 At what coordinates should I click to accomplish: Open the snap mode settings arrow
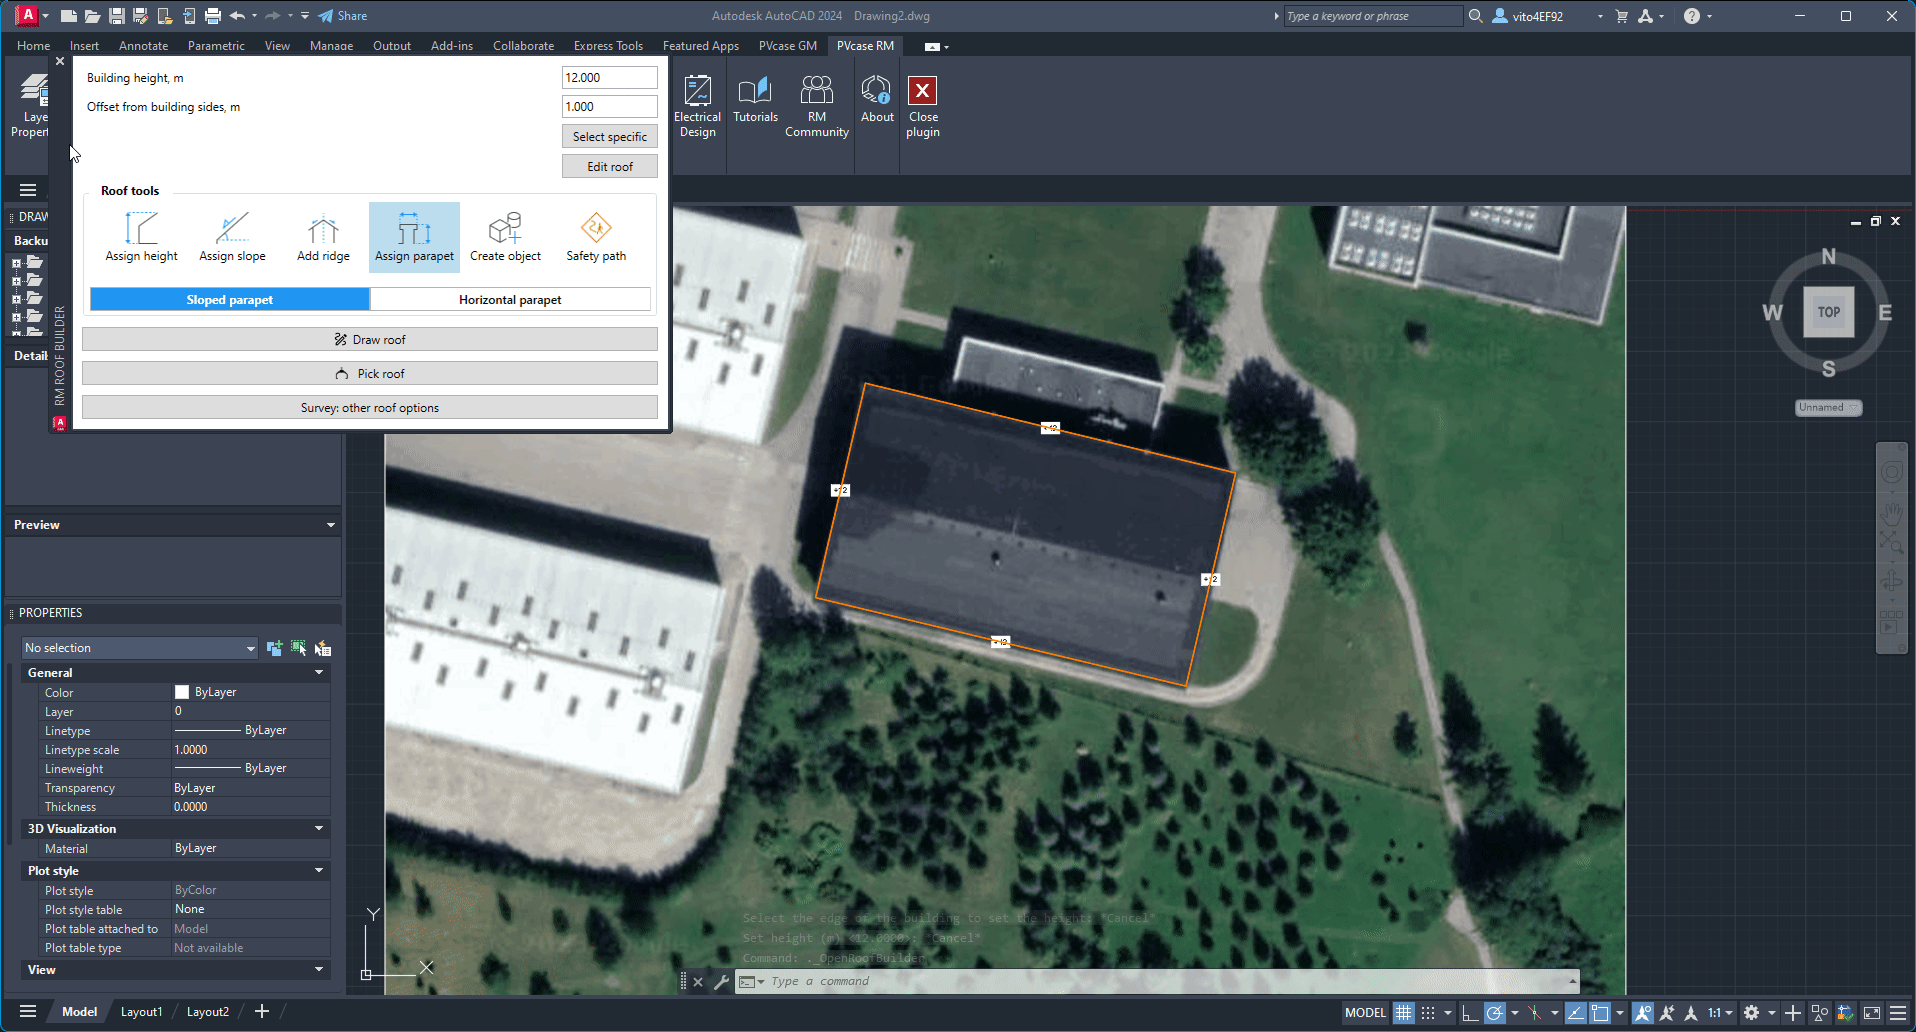click(x=1447, y=1013)
